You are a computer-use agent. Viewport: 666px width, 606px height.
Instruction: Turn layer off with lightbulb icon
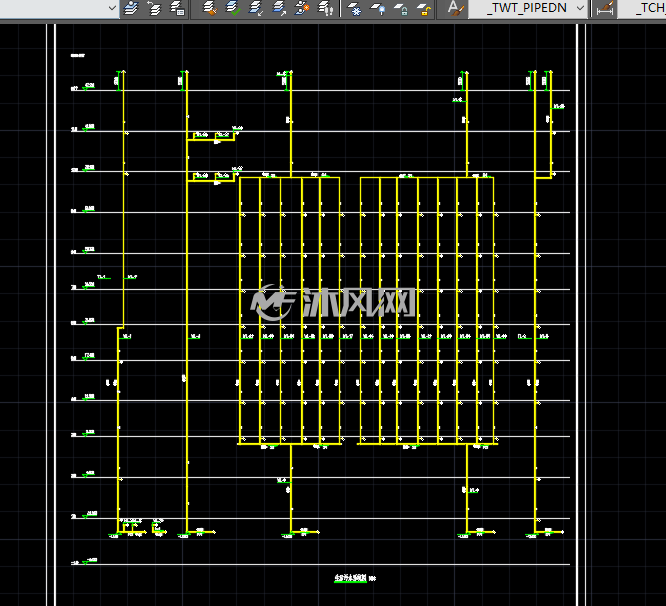pos(378,8)
